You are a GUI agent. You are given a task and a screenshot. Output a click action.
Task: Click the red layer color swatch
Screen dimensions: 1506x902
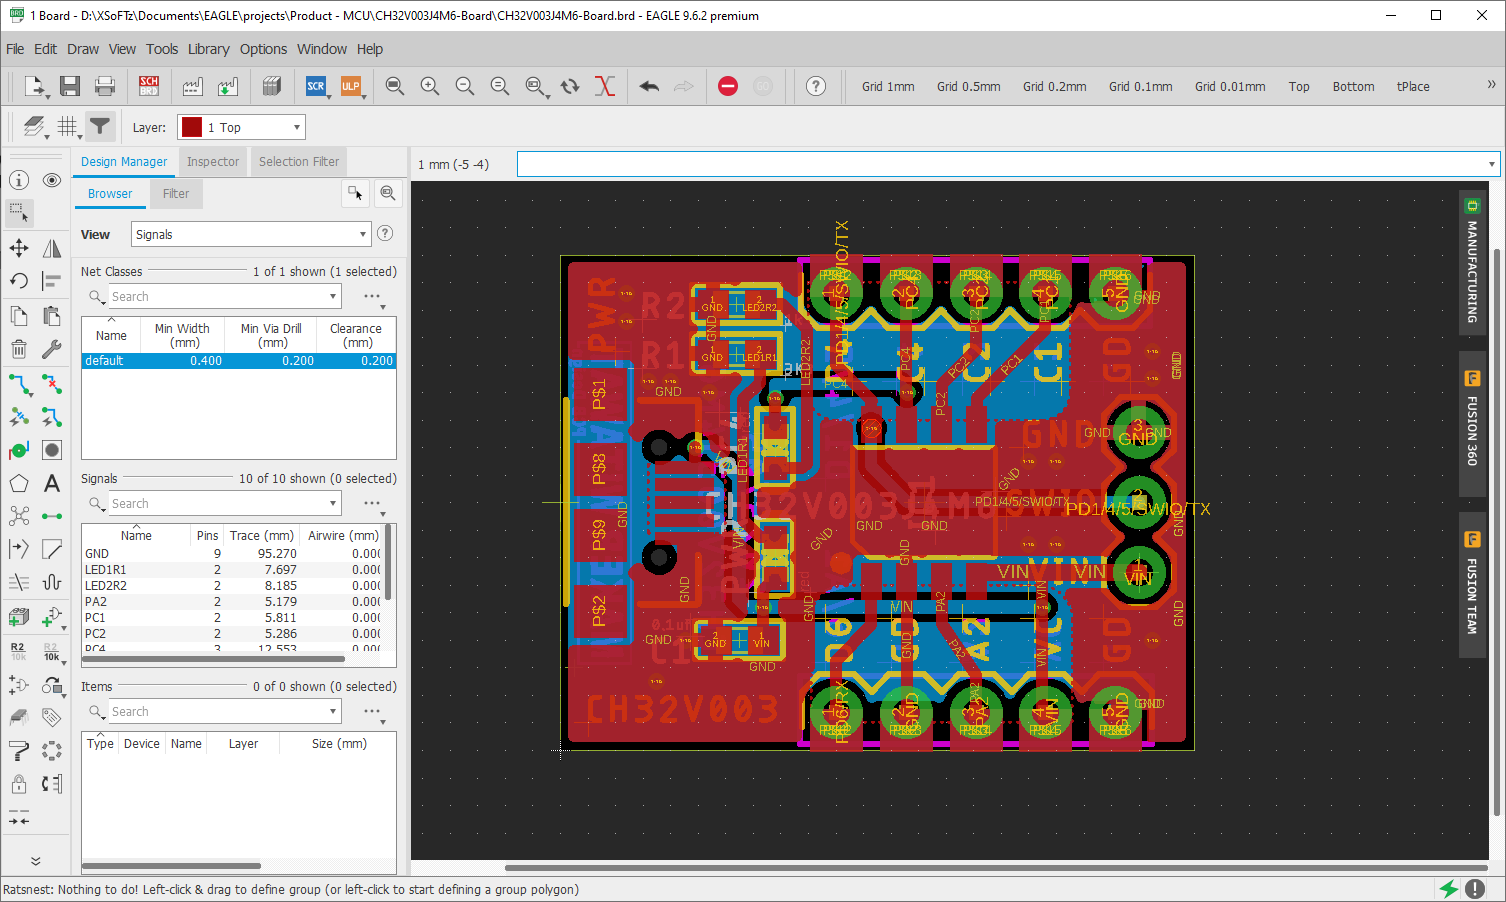191,127
